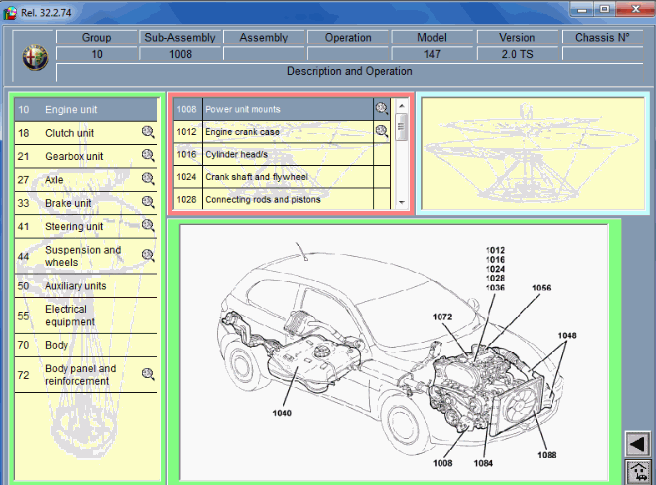Open magnifier for Suspension and wheels row
656x485 pixels.
pyautogui.click(x=148, y=255)
